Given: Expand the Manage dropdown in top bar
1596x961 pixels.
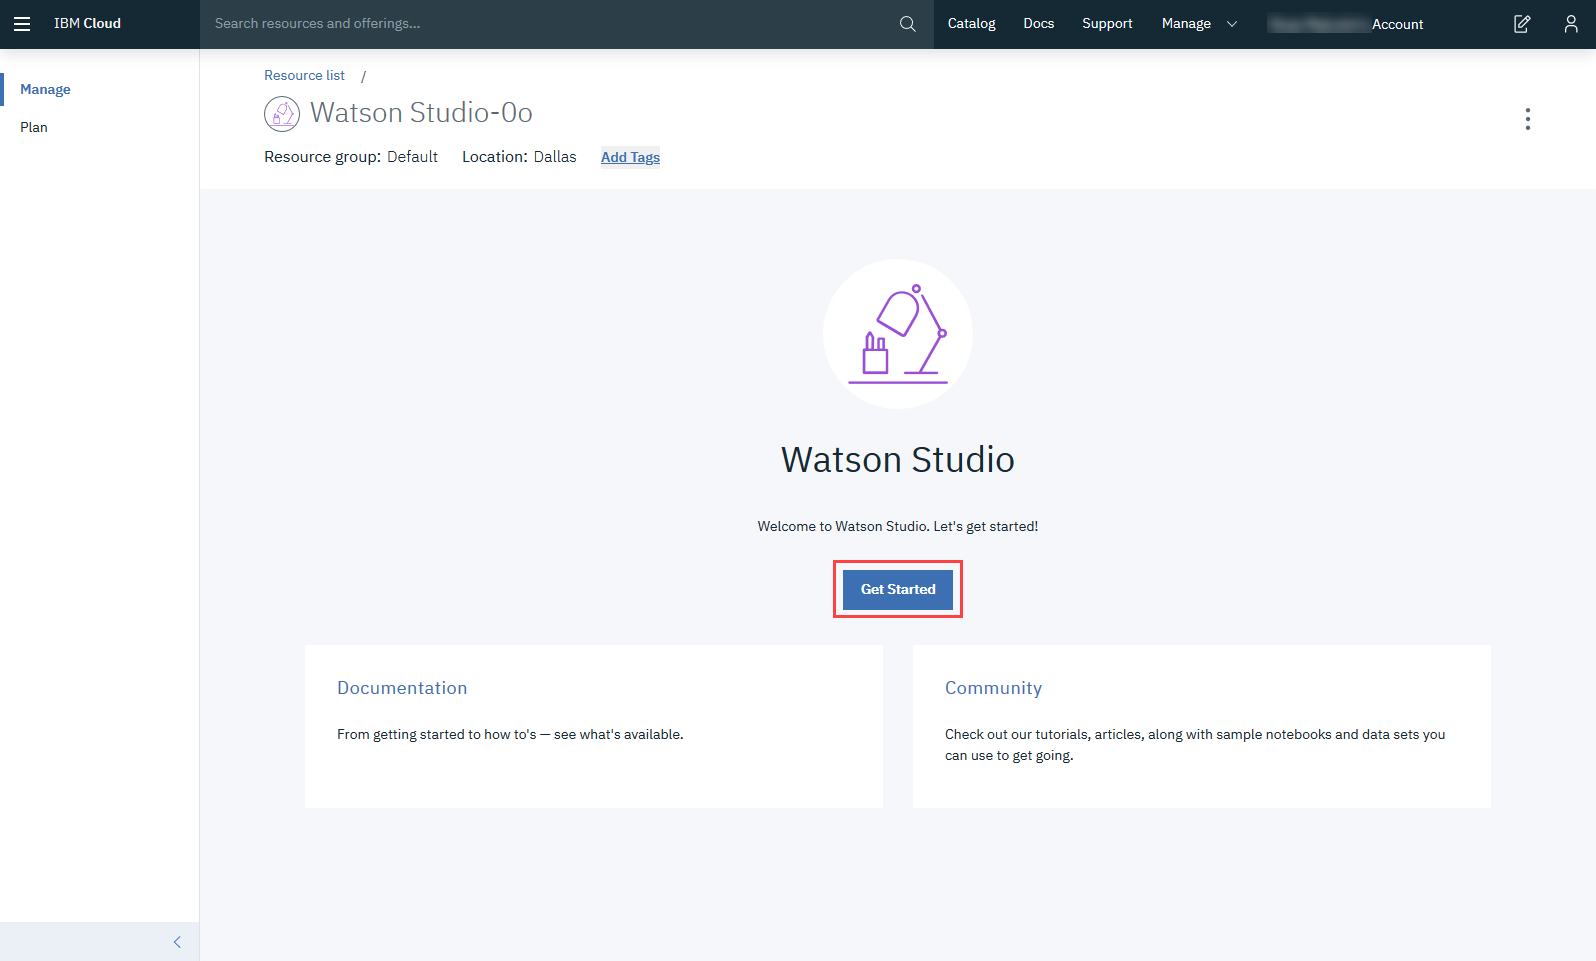Looking at the screenshot, I should pyautogui.click(x=1199, y=24).
